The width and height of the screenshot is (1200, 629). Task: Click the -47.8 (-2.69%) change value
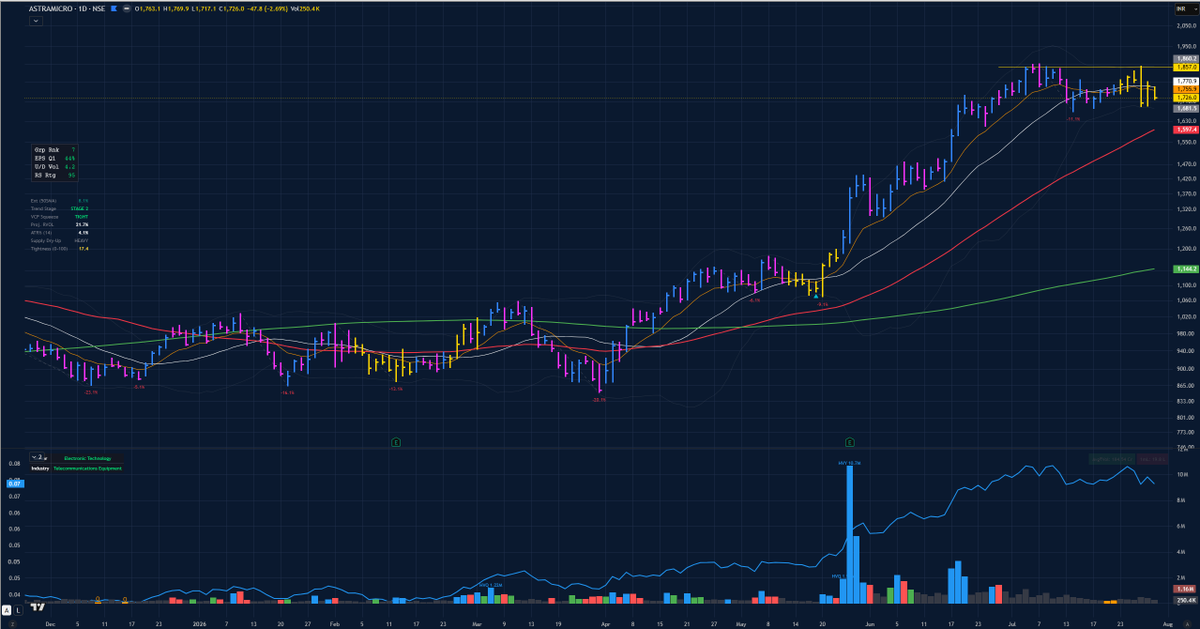[x=269, y=9]
